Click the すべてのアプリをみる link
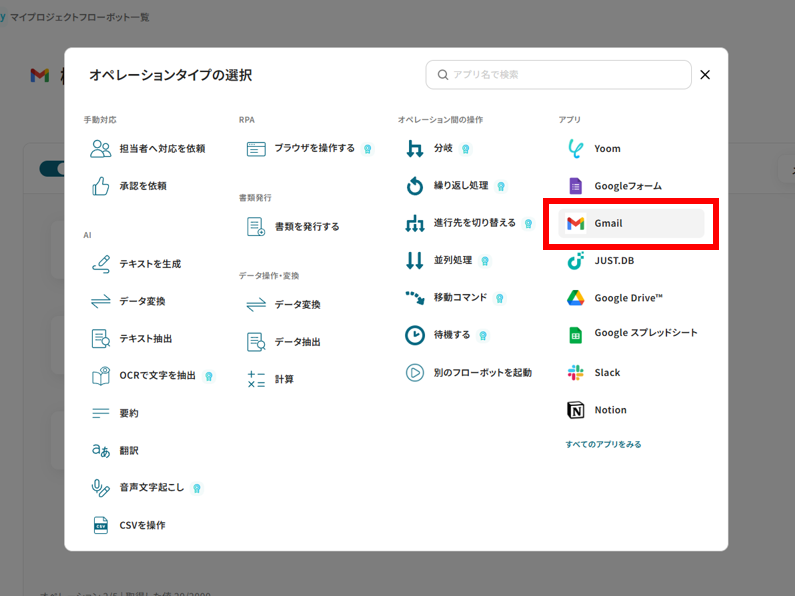Screen dimensions: 795x596 (x=603, y=444)
